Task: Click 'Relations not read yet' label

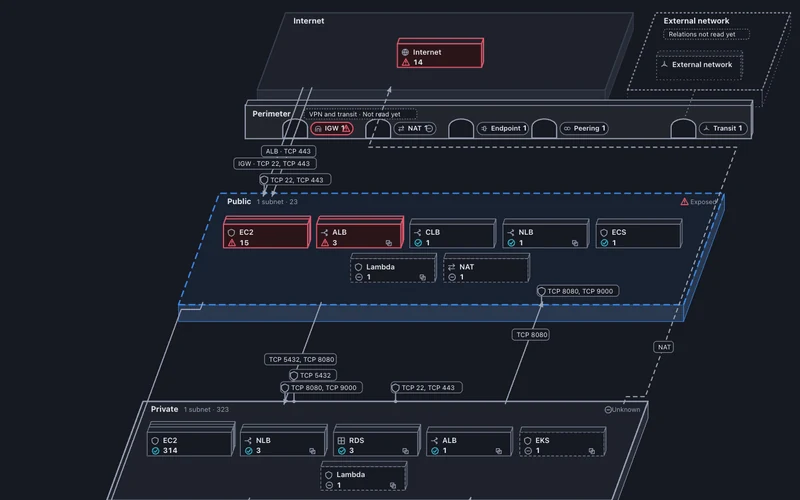Action: pos(706,35)
